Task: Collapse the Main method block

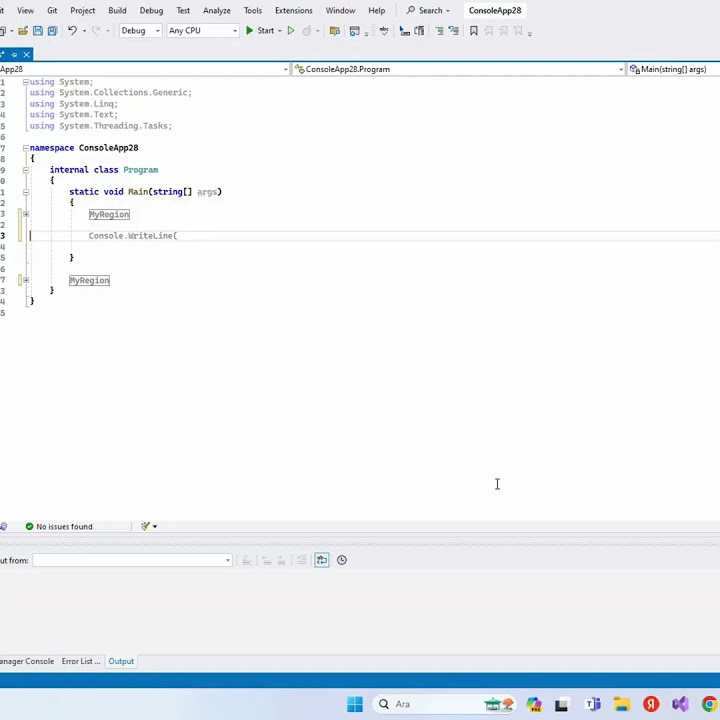Action: click(26, 192)
